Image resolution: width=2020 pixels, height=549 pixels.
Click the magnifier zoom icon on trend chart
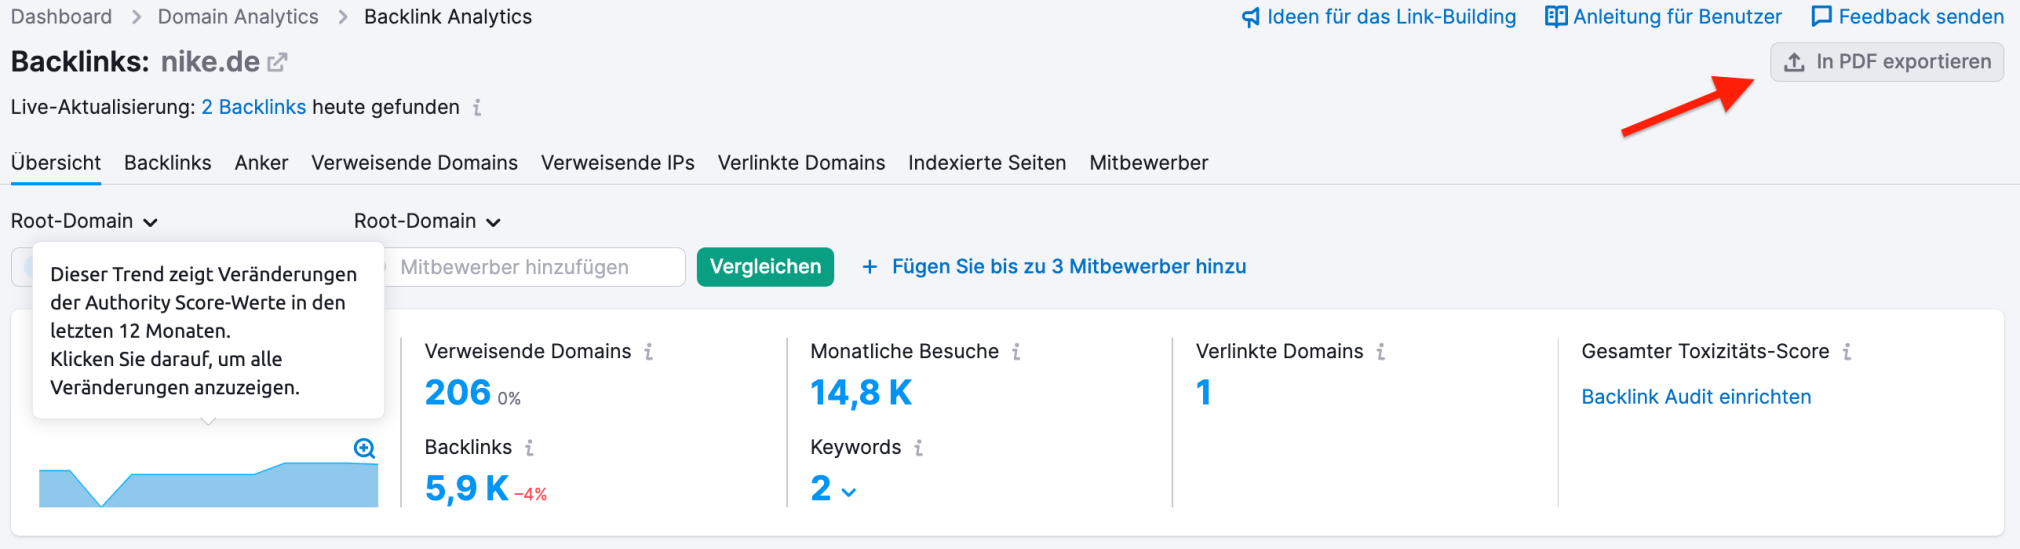365,448
